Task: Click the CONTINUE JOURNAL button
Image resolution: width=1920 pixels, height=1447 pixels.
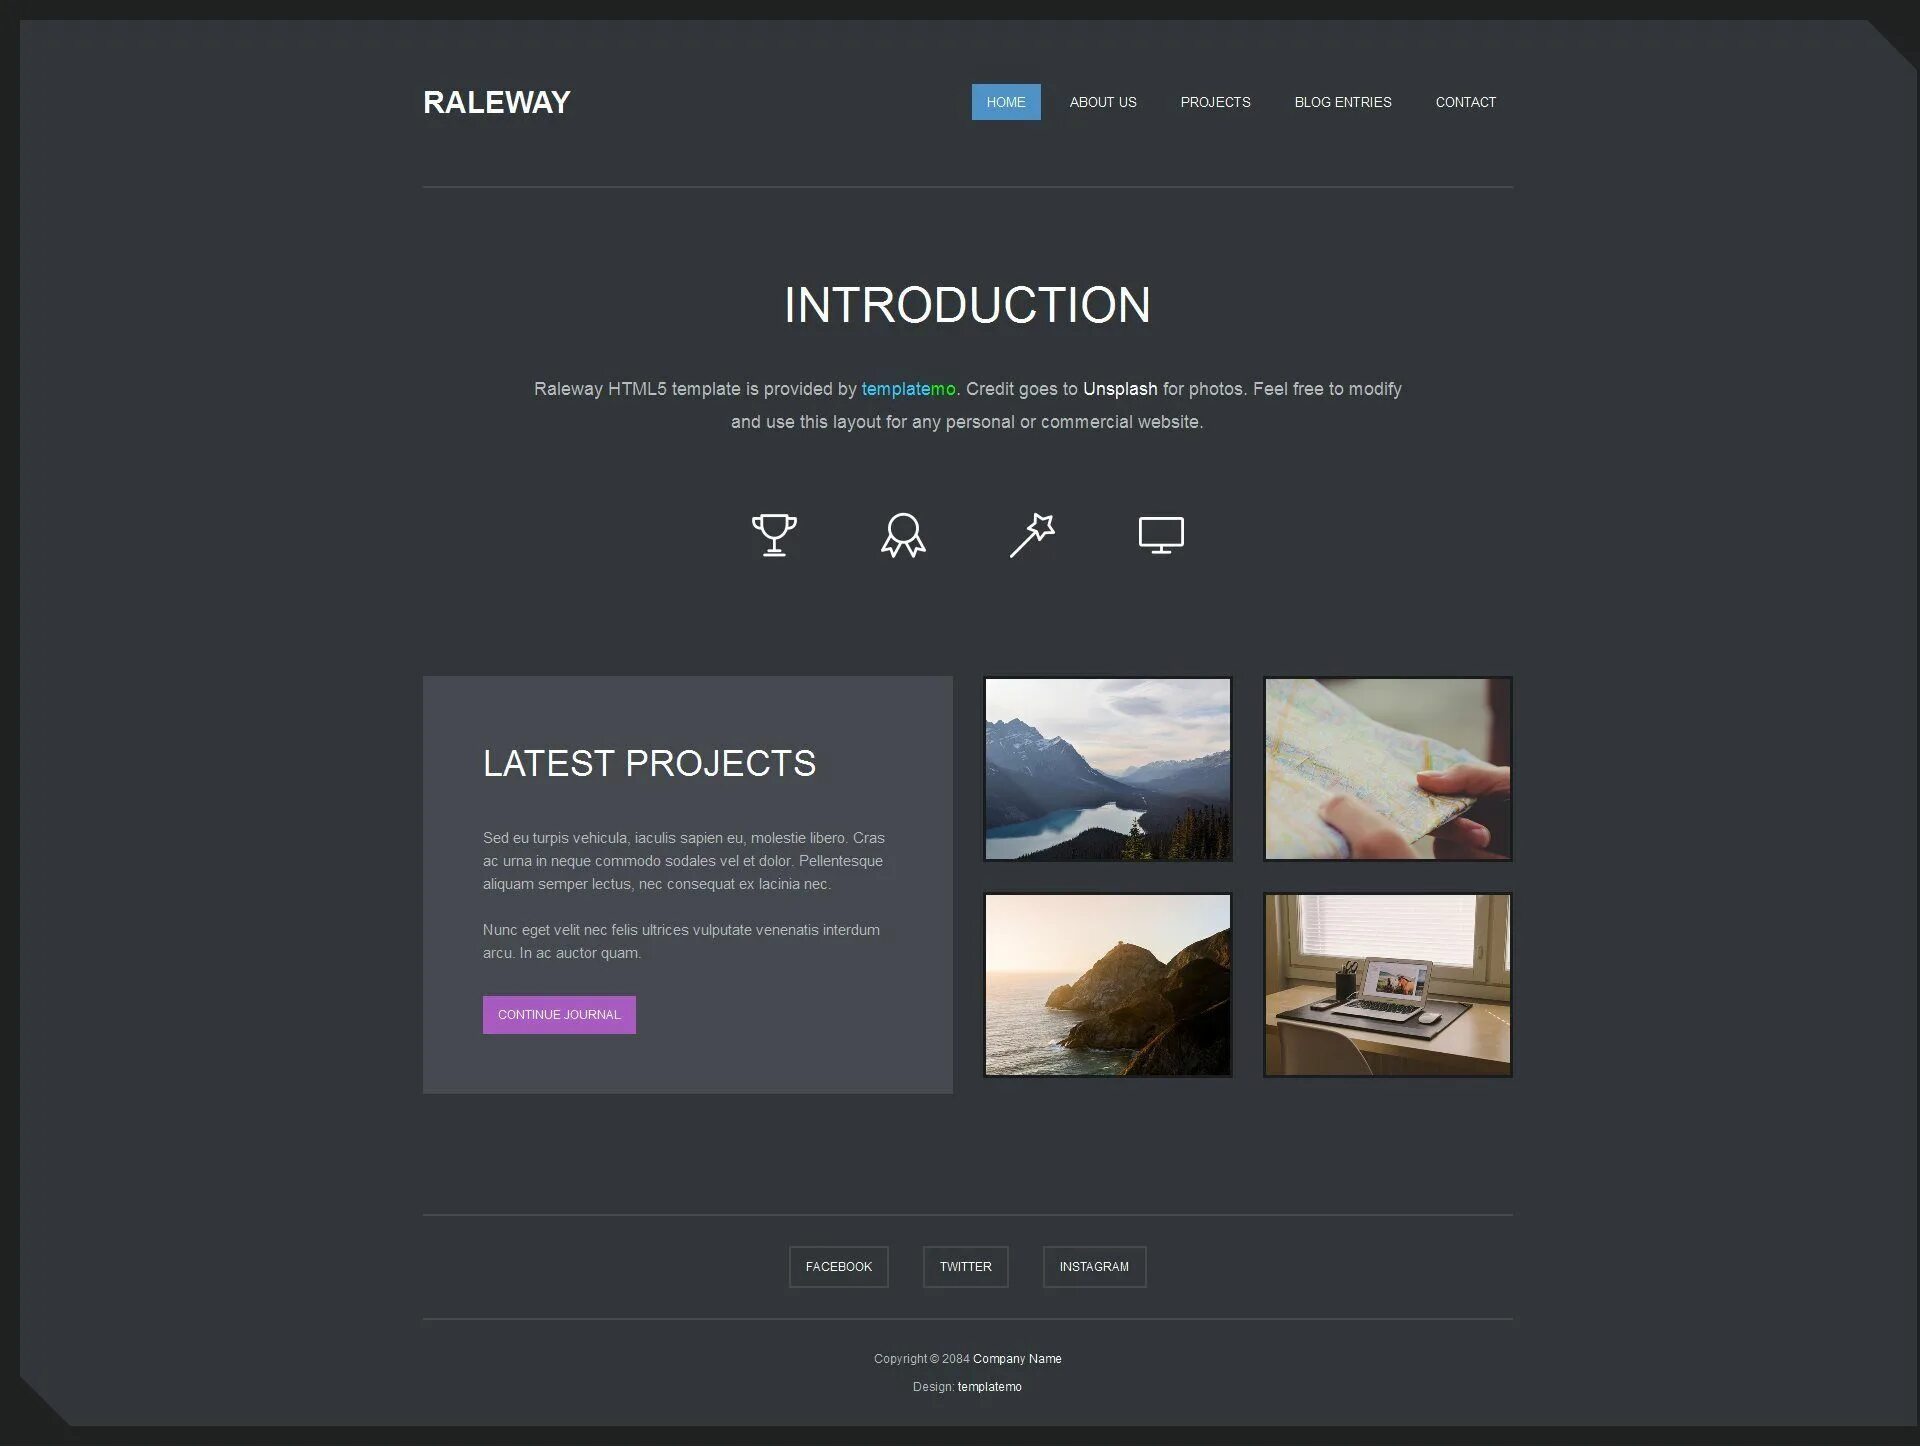Action: tap(558, 1014)
